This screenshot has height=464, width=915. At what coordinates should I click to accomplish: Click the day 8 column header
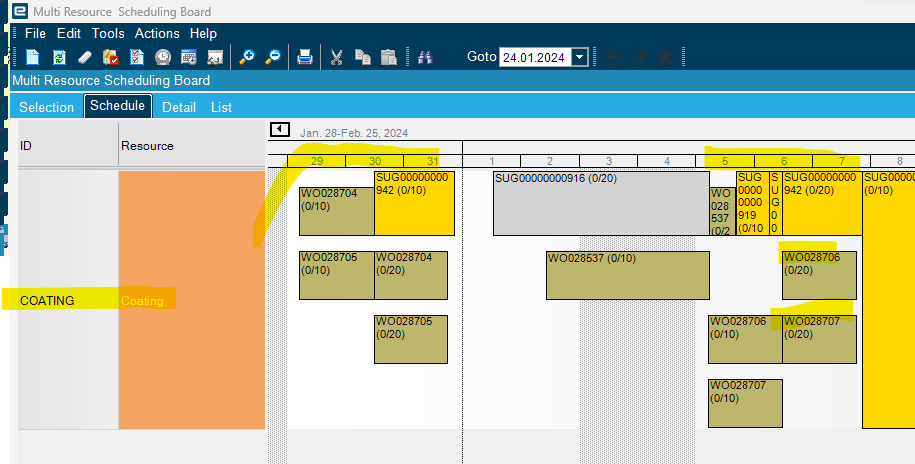(x=893, y=161)
